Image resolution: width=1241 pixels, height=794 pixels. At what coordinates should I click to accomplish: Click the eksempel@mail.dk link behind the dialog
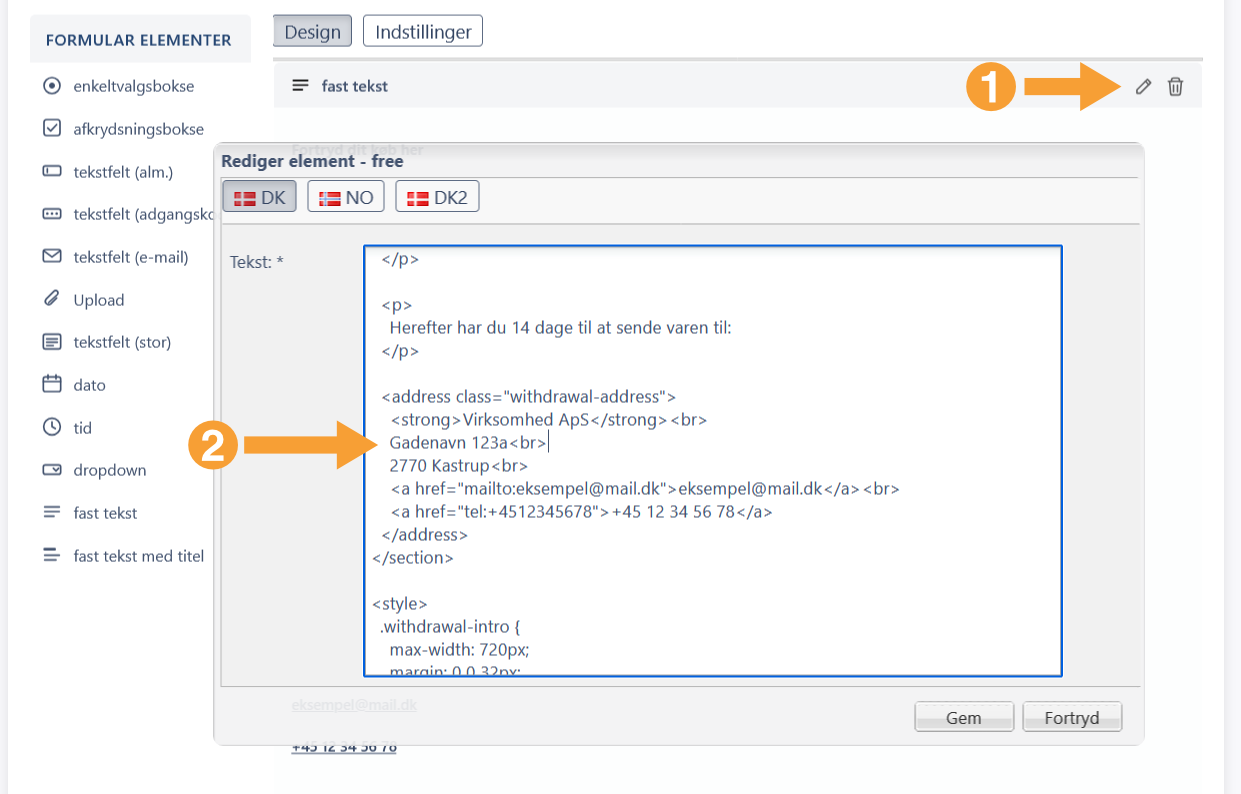pyautogui.click(x=354, y=705)
